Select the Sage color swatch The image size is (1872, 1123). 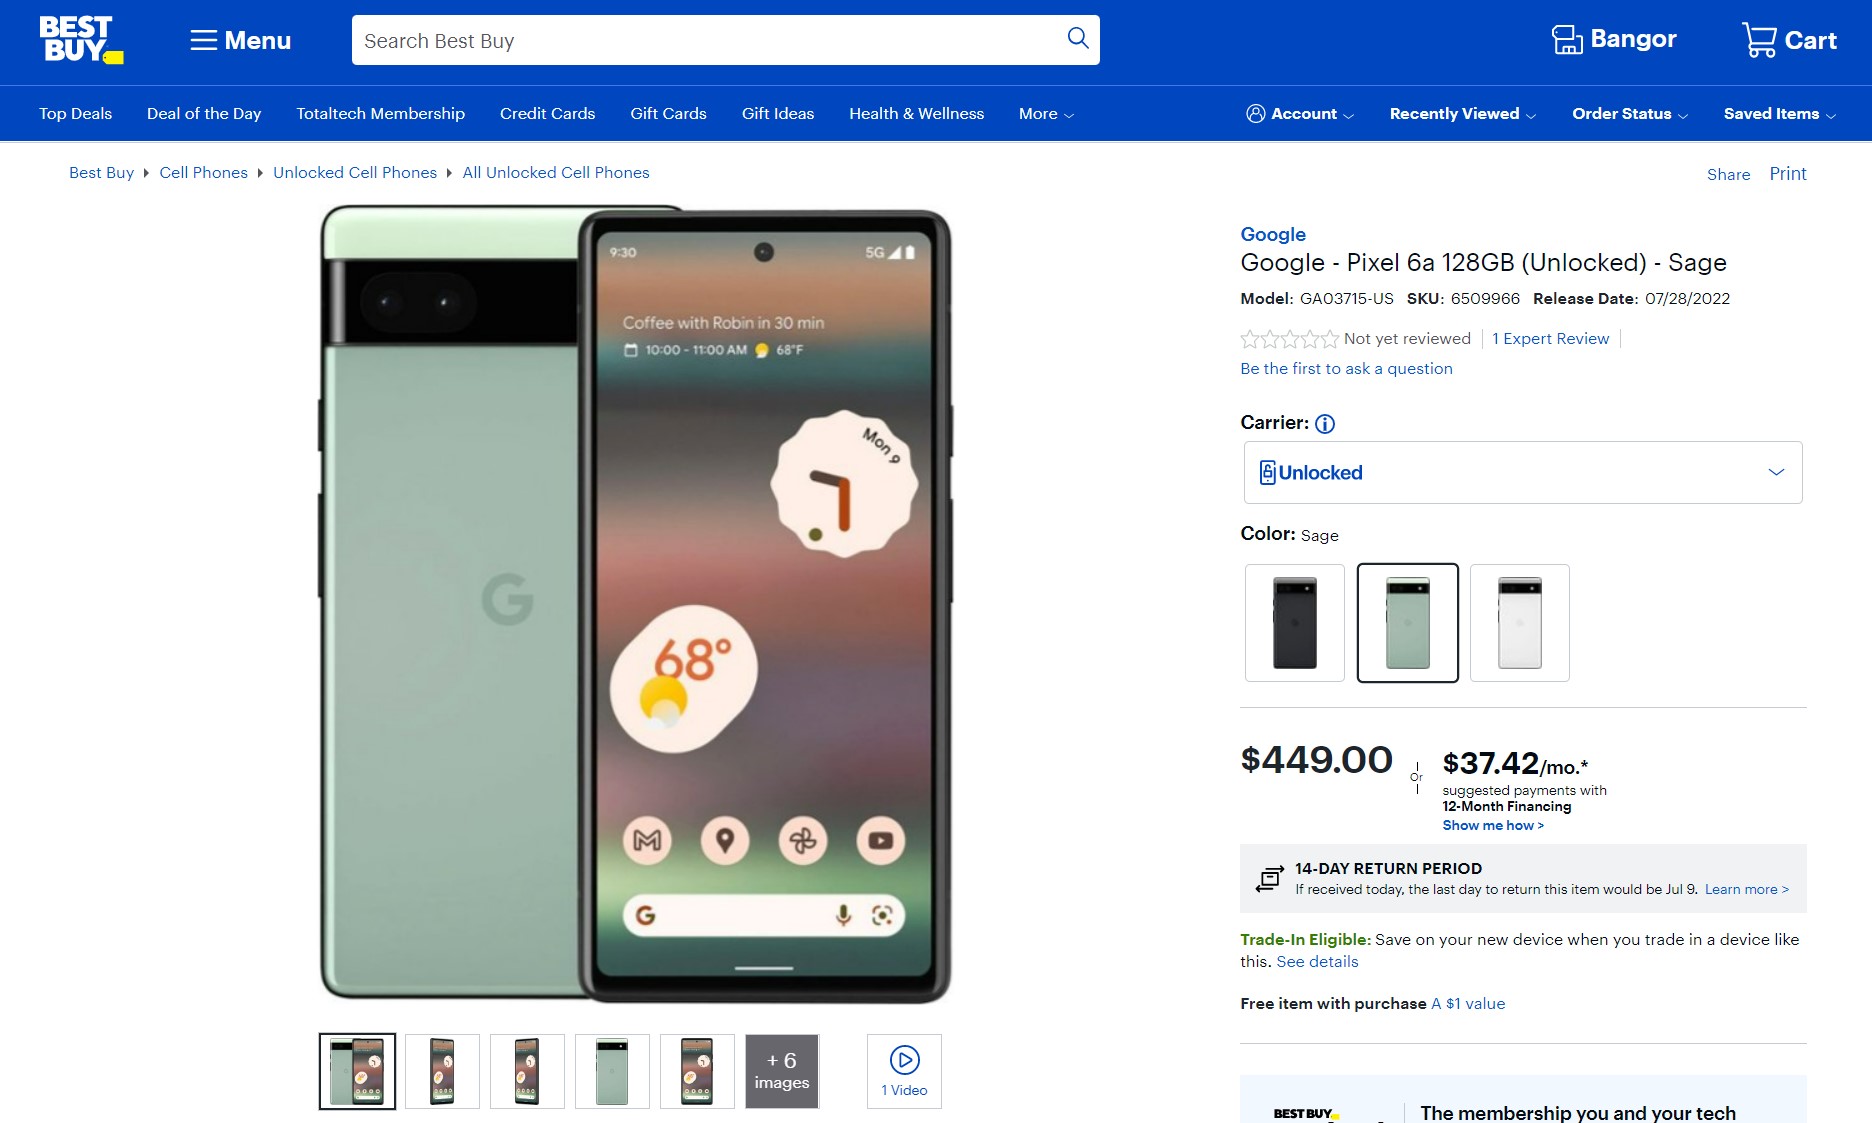pos(1408,623)
